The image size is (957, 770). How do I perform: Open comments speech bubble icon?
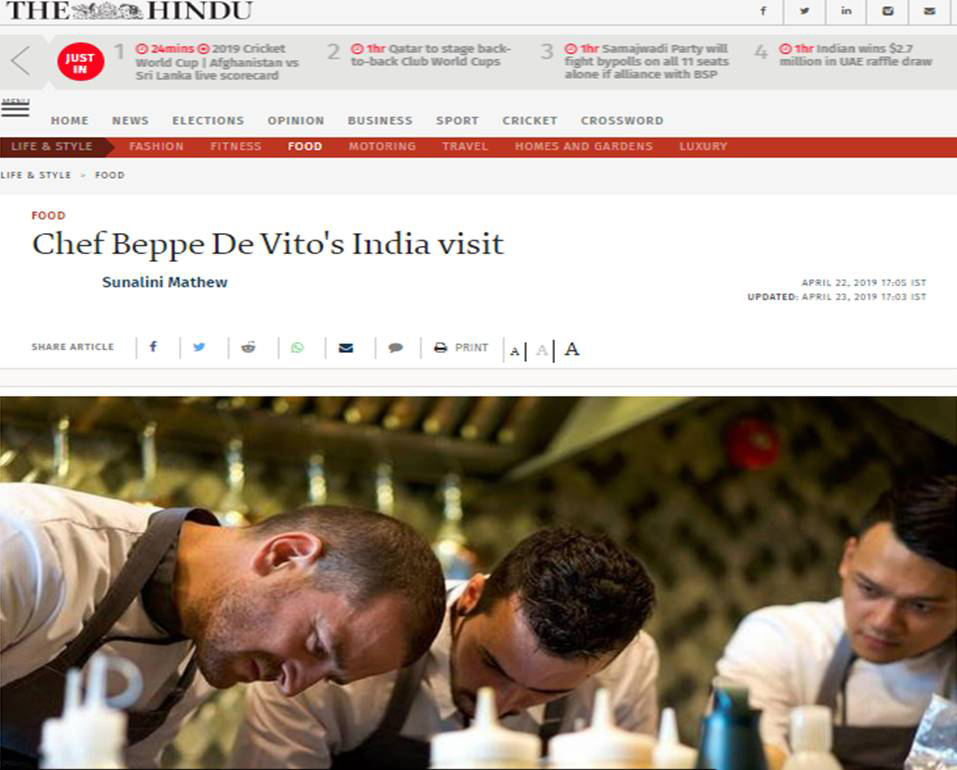click(x=395, y=348)
